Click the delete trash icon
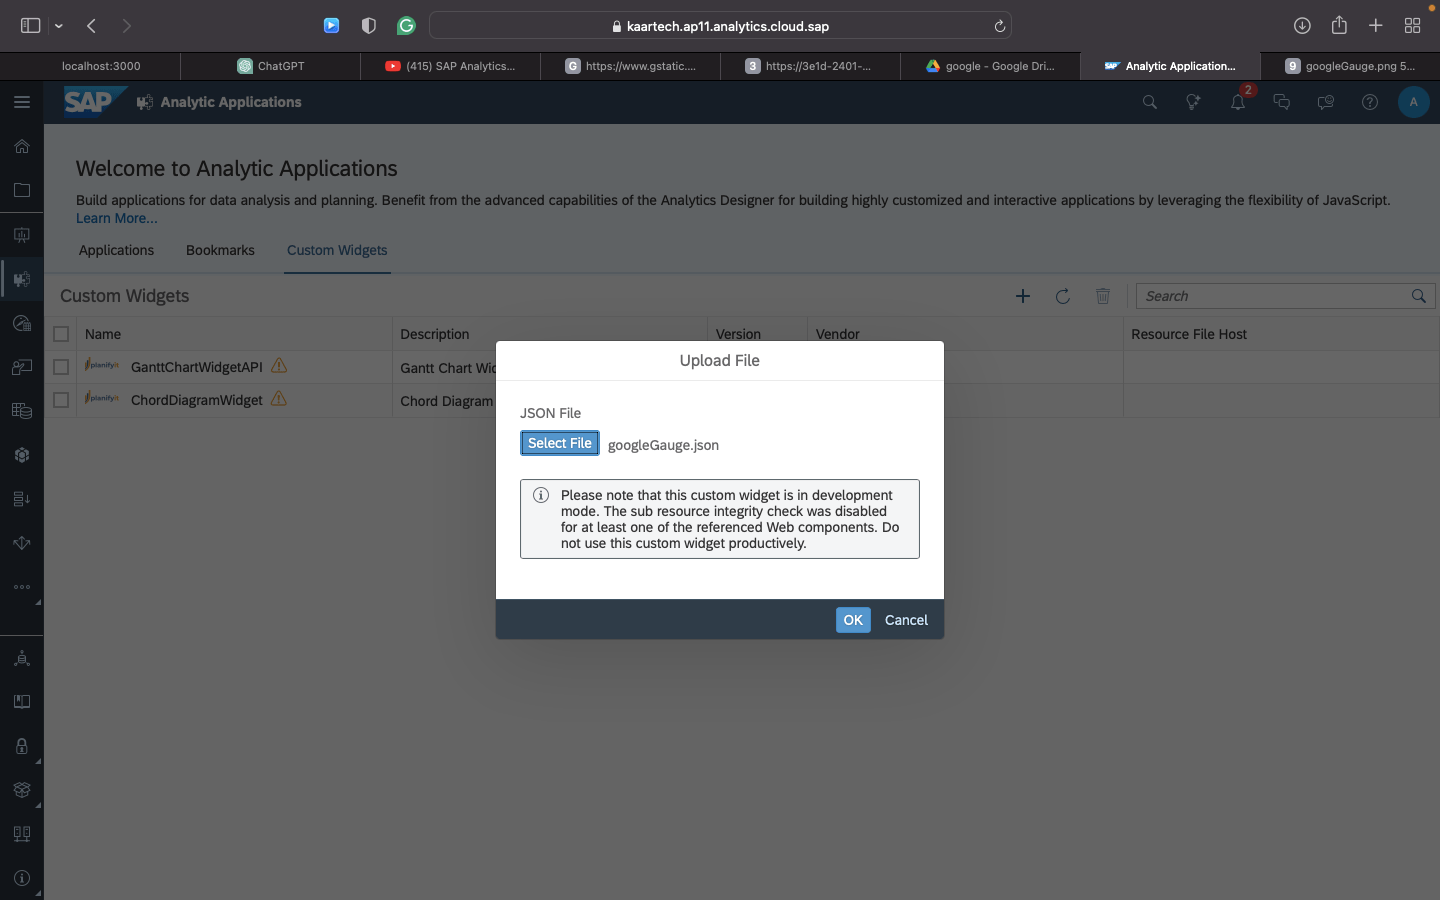Image resolution: width=1440 pixels, height=900 pixels. coord(1102,296)
